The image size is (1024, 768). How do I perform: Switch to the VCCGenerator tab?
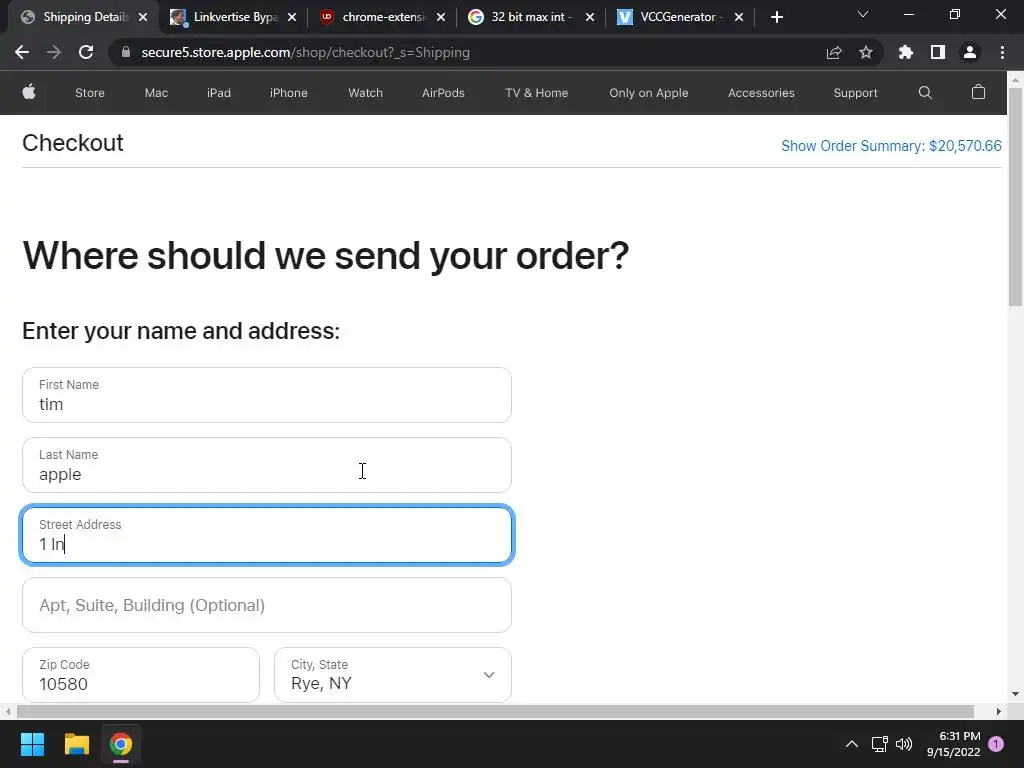tap(679, 17)
